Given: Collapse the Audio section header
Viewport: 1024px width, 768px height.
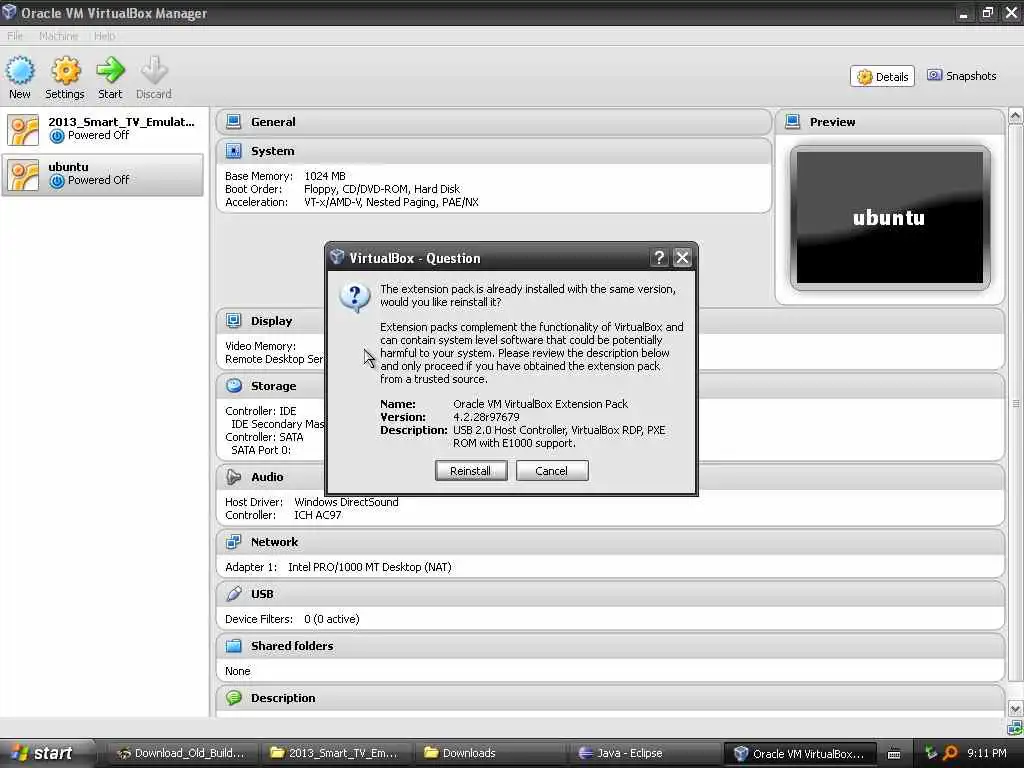Looking at the screenshot, I should pyautogui.click(x=610, y=477).
